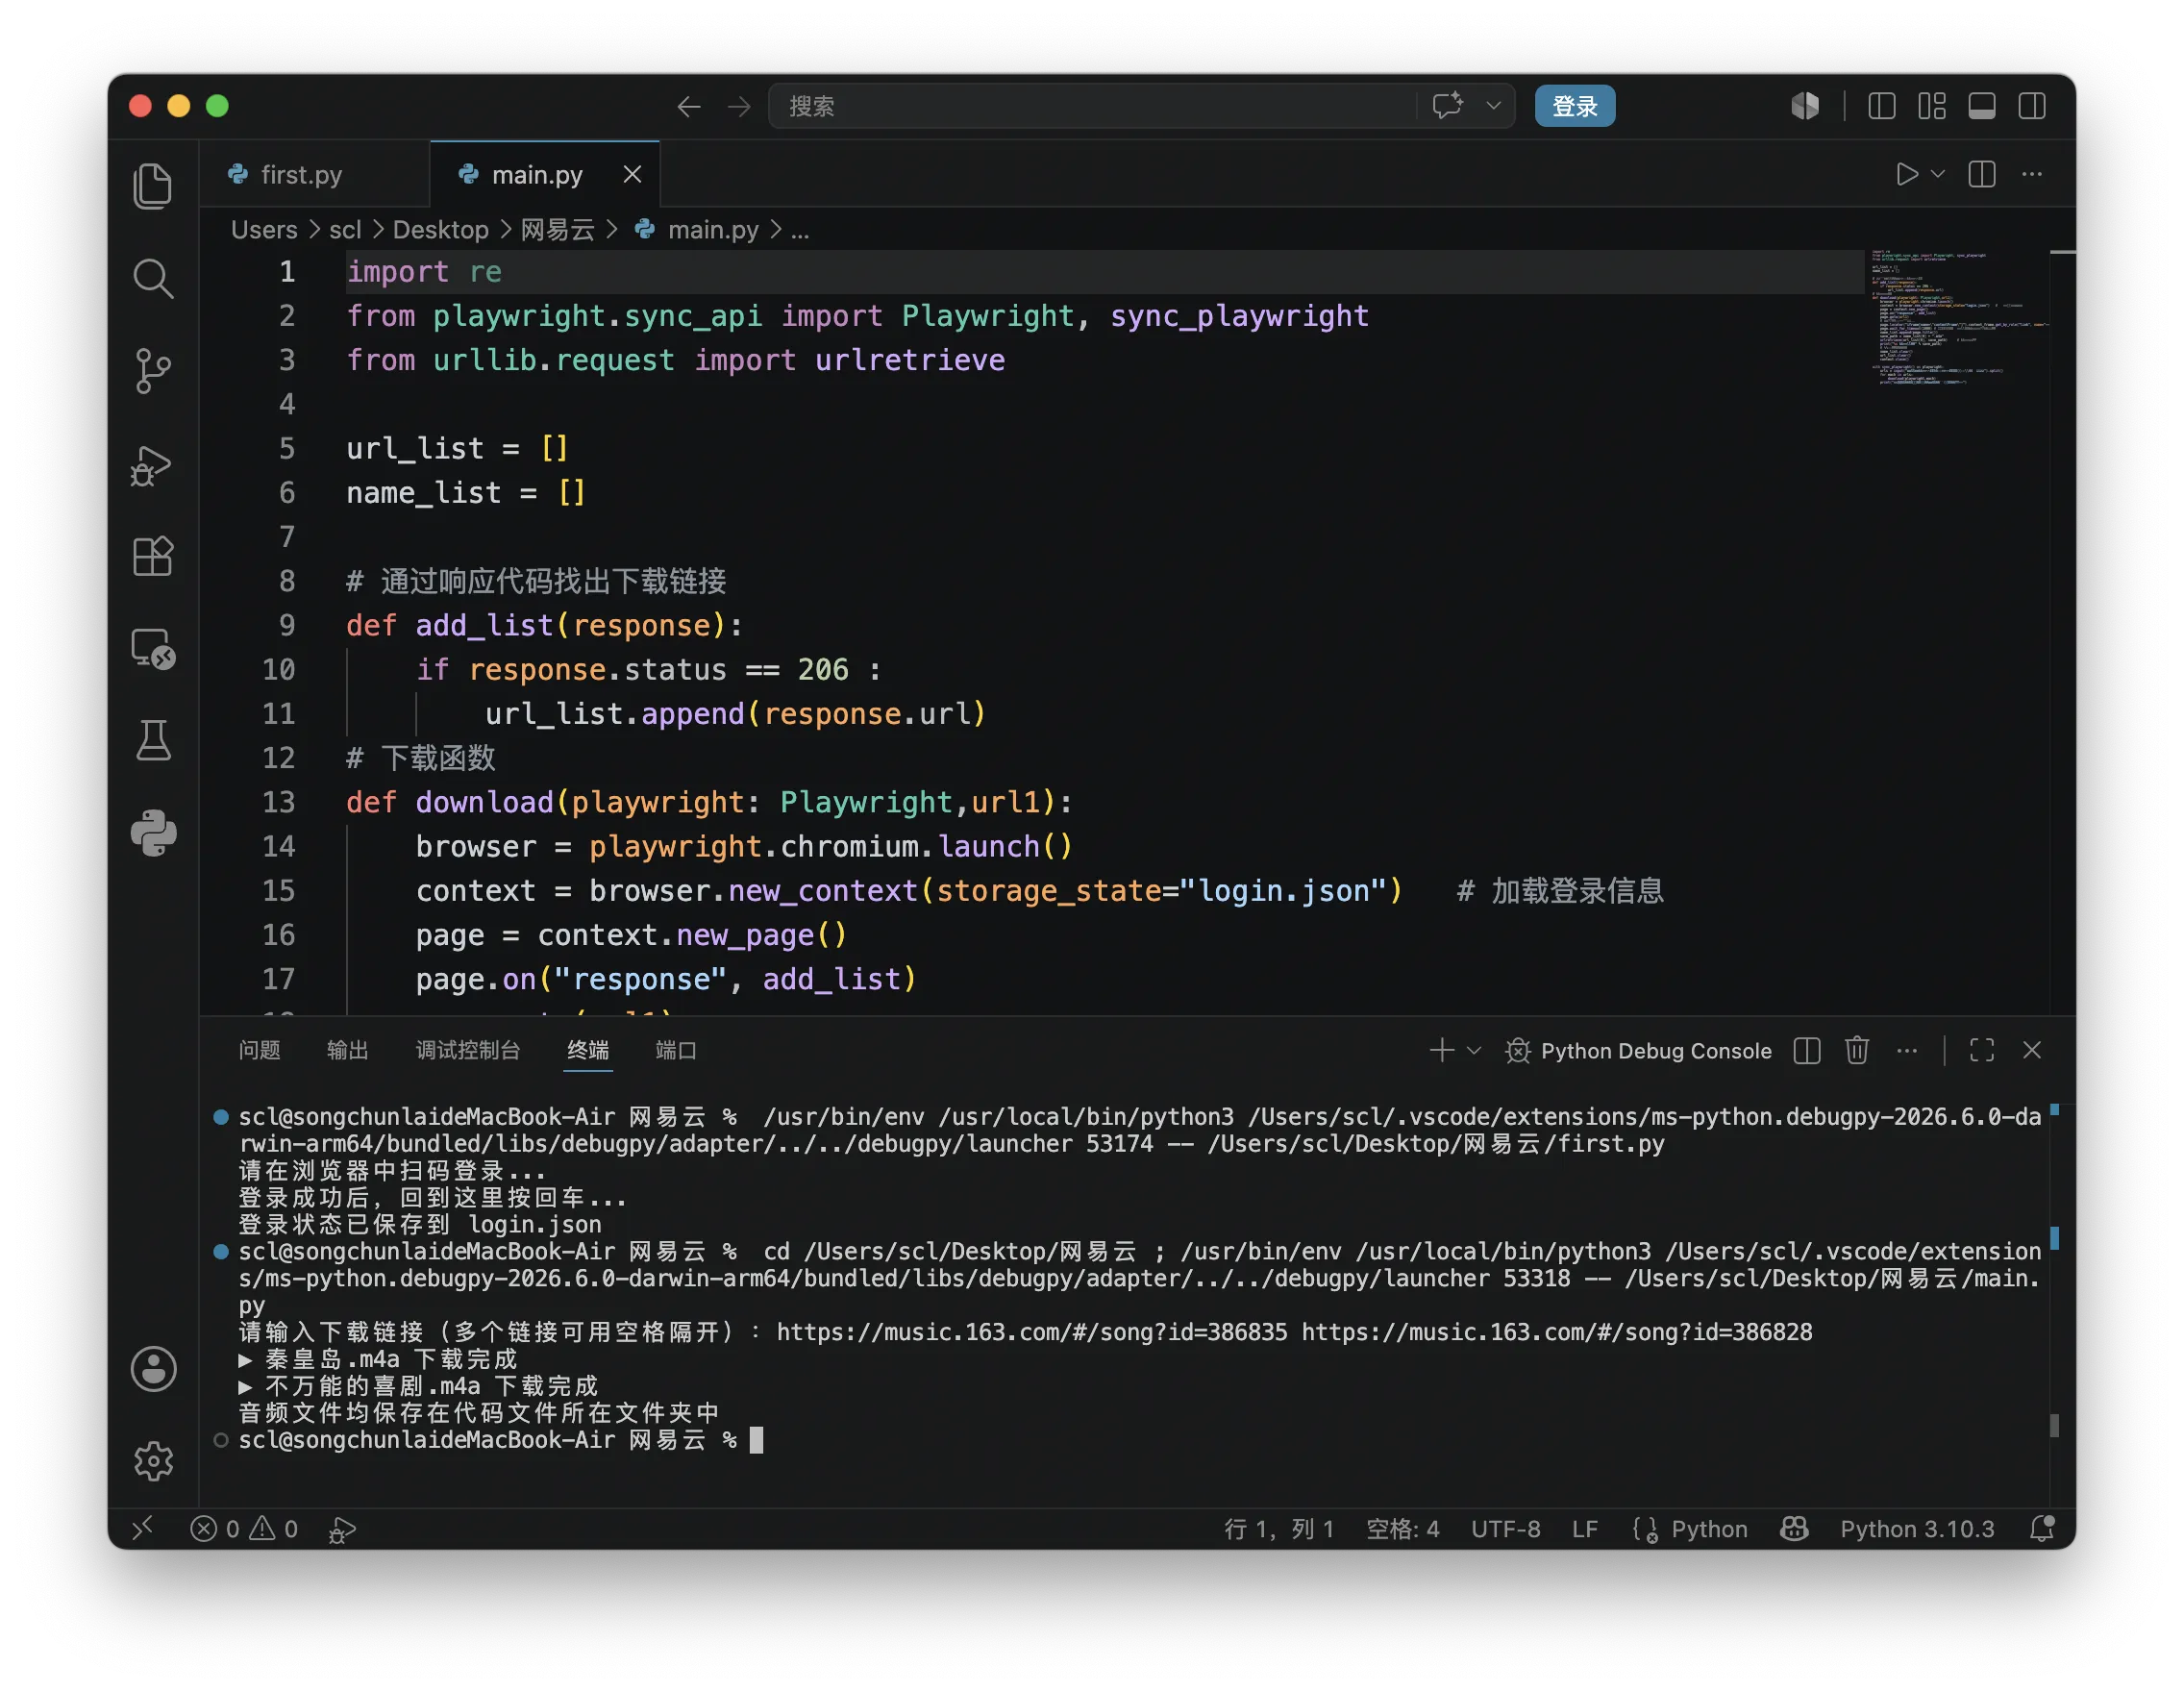
Task: Change indentation via 空格: 4
Action: pos(1403,1528)
